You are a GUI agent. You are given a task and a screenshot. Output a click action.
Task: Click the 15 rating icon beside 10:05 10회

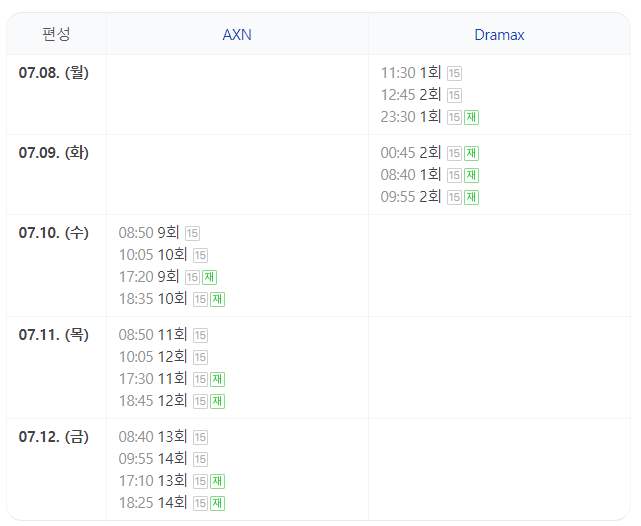click(x=200, y=256)
